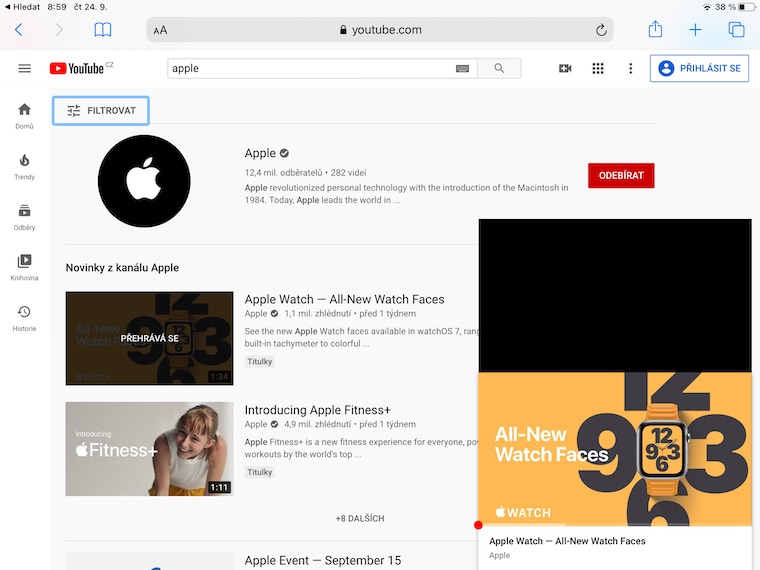Click the Titulky badge under Fitness+ video
Image resolution: width=760 pixels, height=570 pixels.
[x=260, y=472]
